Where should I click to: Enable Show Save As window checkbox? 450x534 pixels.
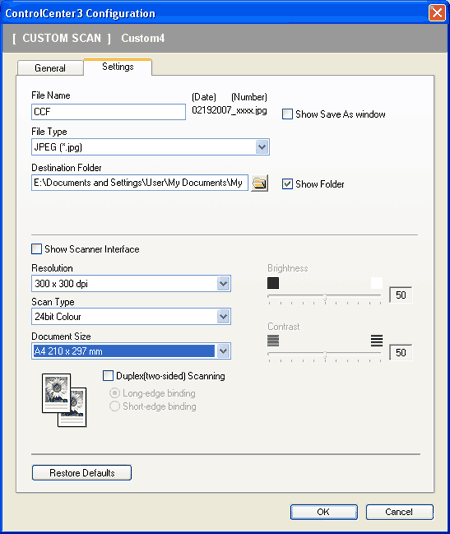287,114
